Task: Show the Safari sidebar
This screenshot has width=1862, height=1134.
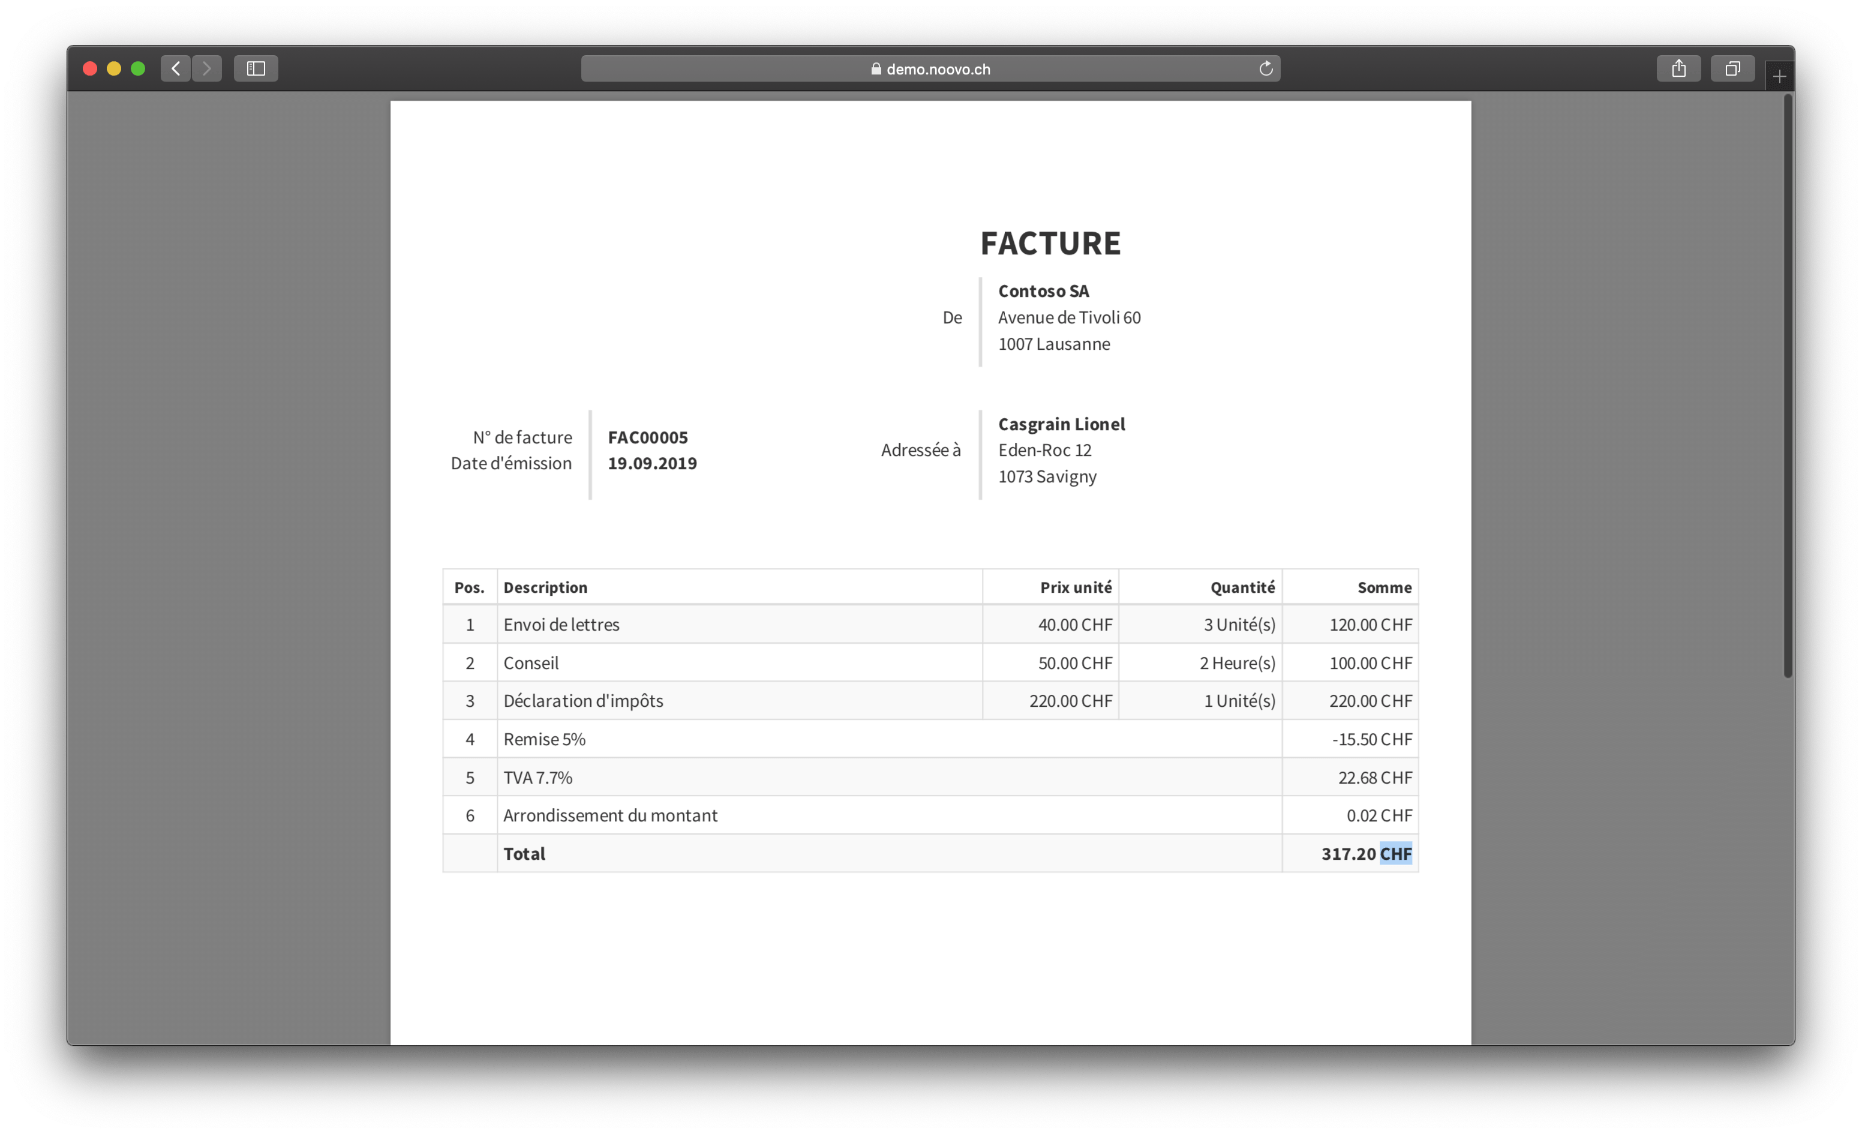Action: pyautogui.click(x=256, y=68)
